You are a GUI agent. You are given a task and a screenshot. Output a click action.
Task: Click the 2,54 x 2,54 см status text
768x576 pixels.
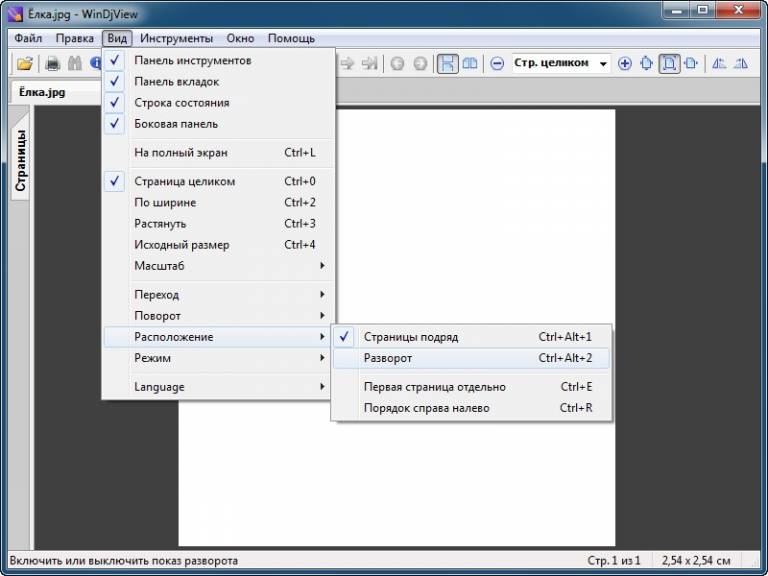696,560
